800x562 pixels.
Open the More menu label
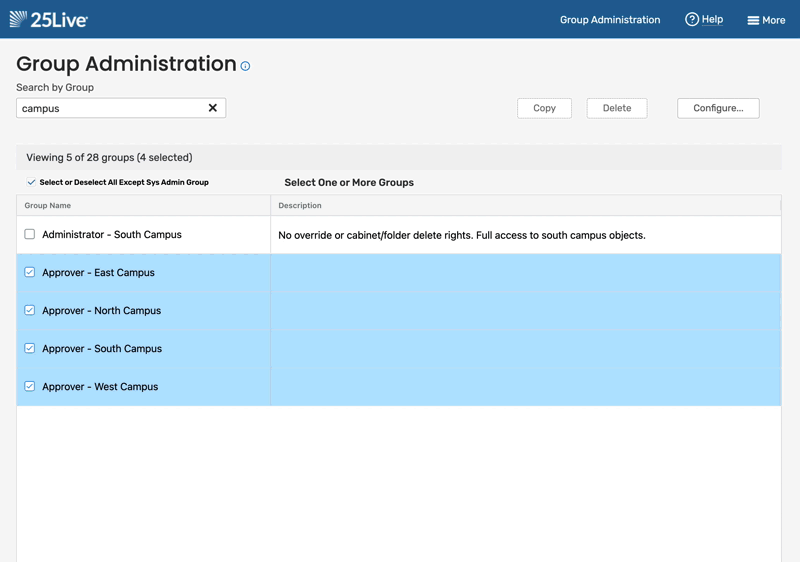tap(773, 20)
